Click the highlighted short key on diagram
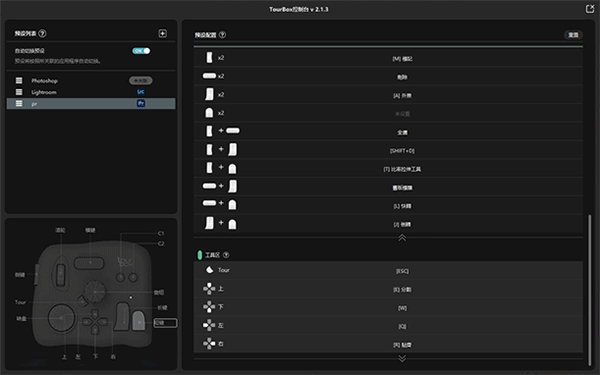The height and width of the screenshot is (375, 600). pyautogui.click(x=139, y=321)
